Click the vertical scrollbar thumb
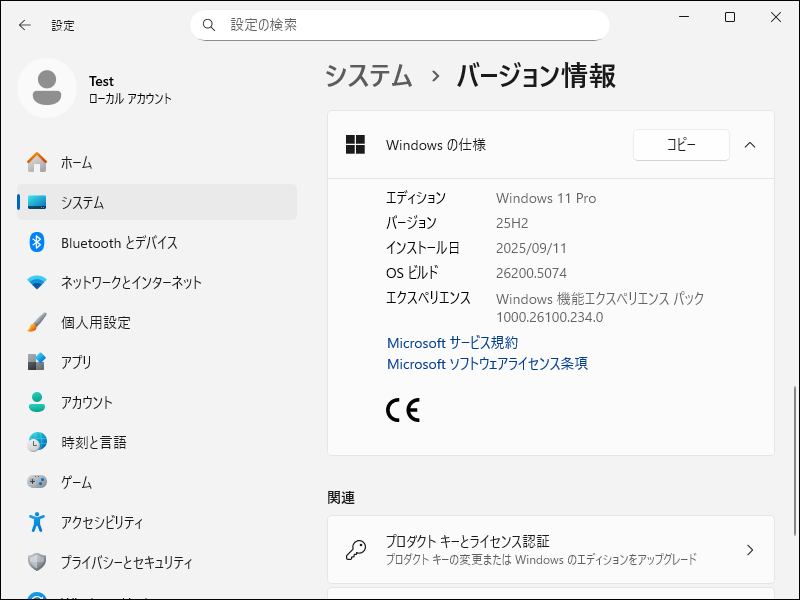 [794, 461]
